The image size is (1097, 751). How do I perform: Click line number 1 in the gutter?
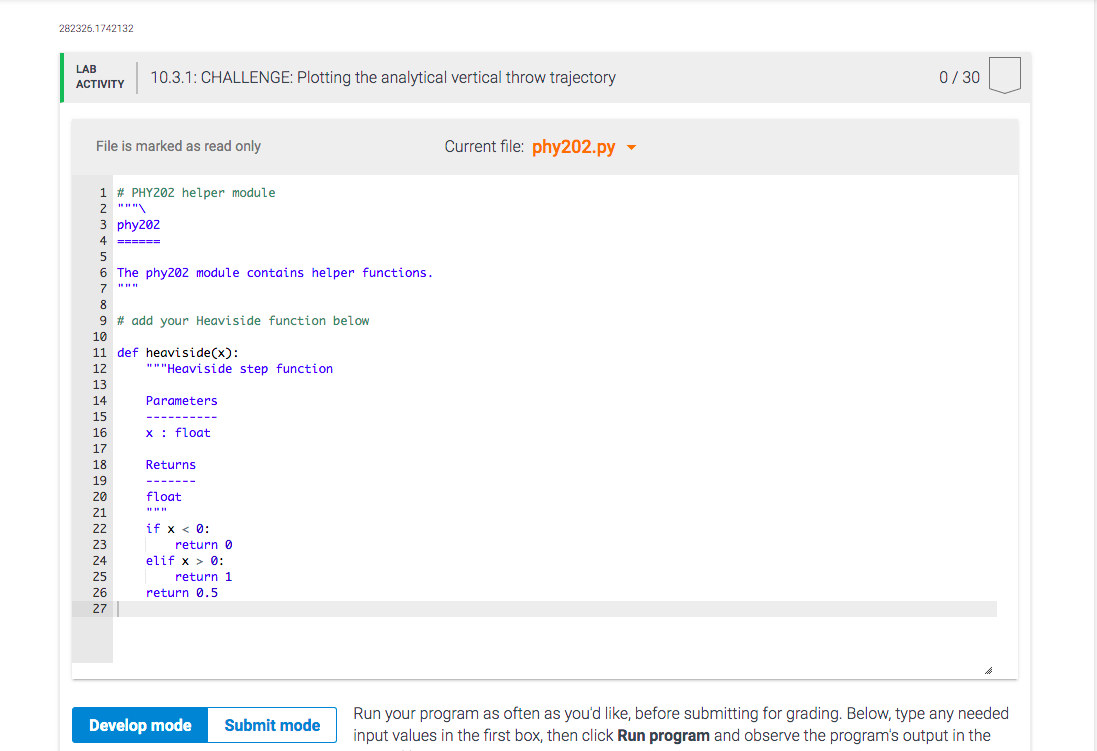point(102,192)
